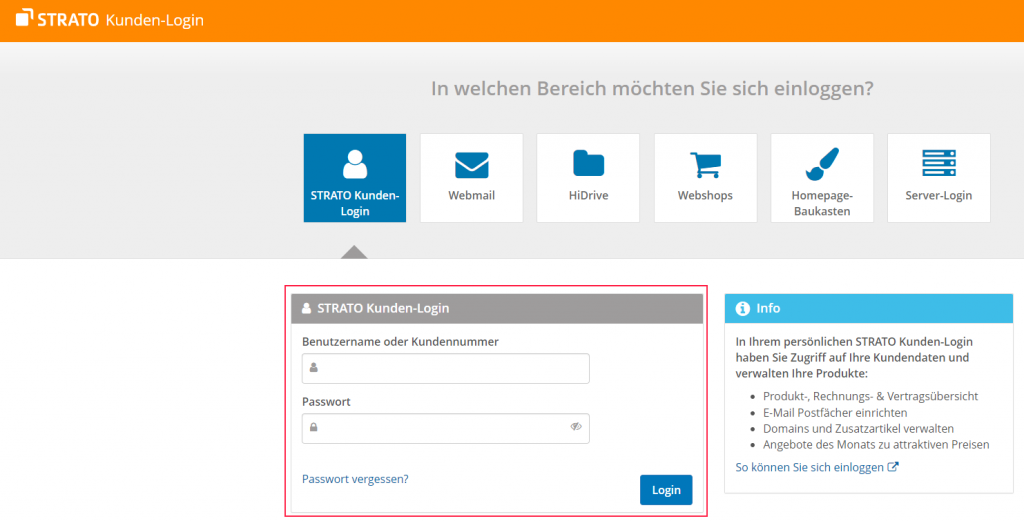This screenshot has height=521, width=1024.
Task: Click the person icon beside the STRATO Kunden-Login form title
Action: [306, 308]
